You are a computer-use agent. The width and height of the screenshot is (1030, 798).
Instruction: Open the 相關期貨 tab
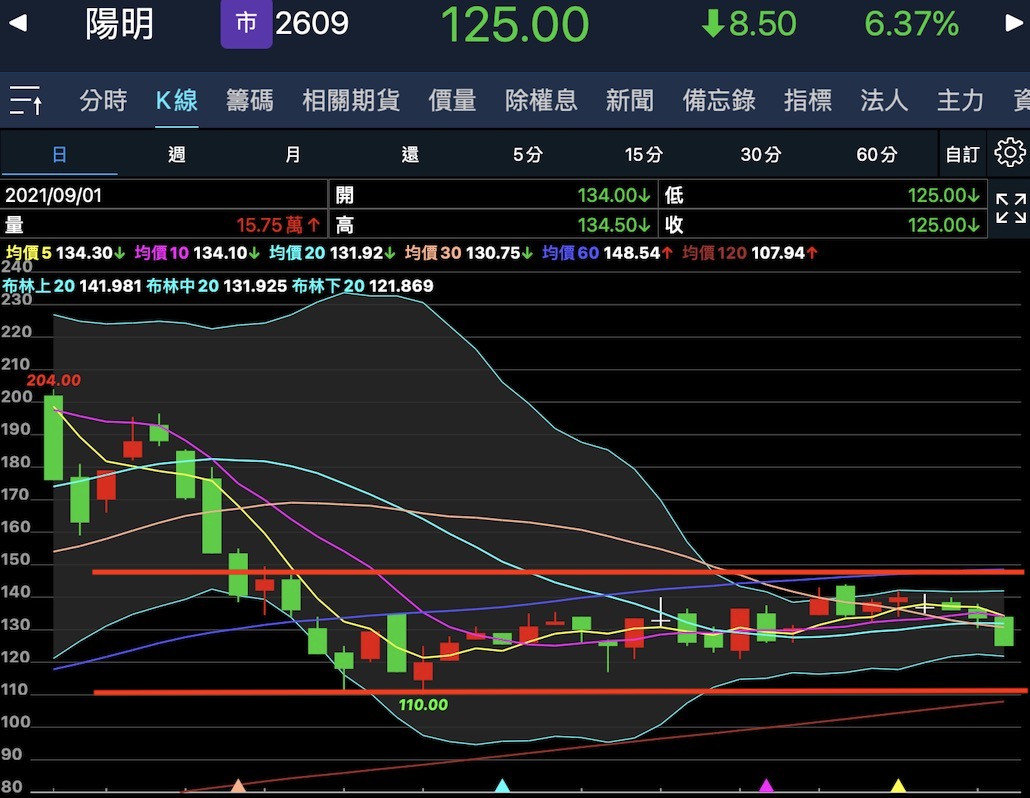click(351, 100)
